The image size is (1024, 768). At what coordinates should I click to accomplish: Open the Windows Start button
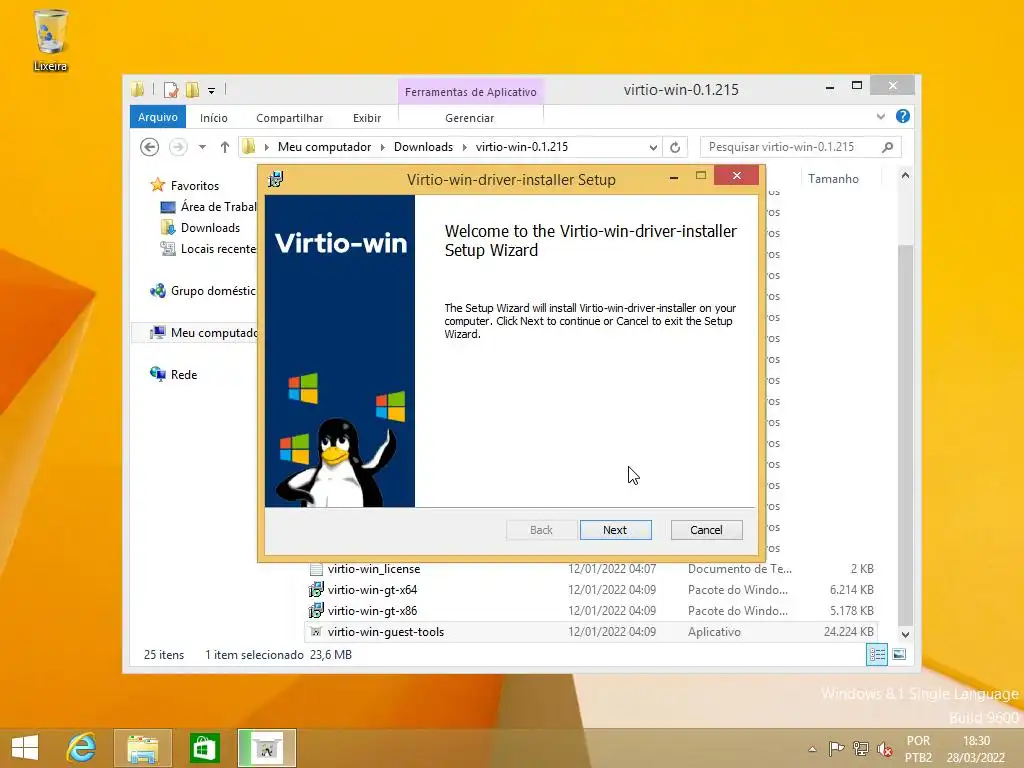pyautogui.click(x=25, y=748)
